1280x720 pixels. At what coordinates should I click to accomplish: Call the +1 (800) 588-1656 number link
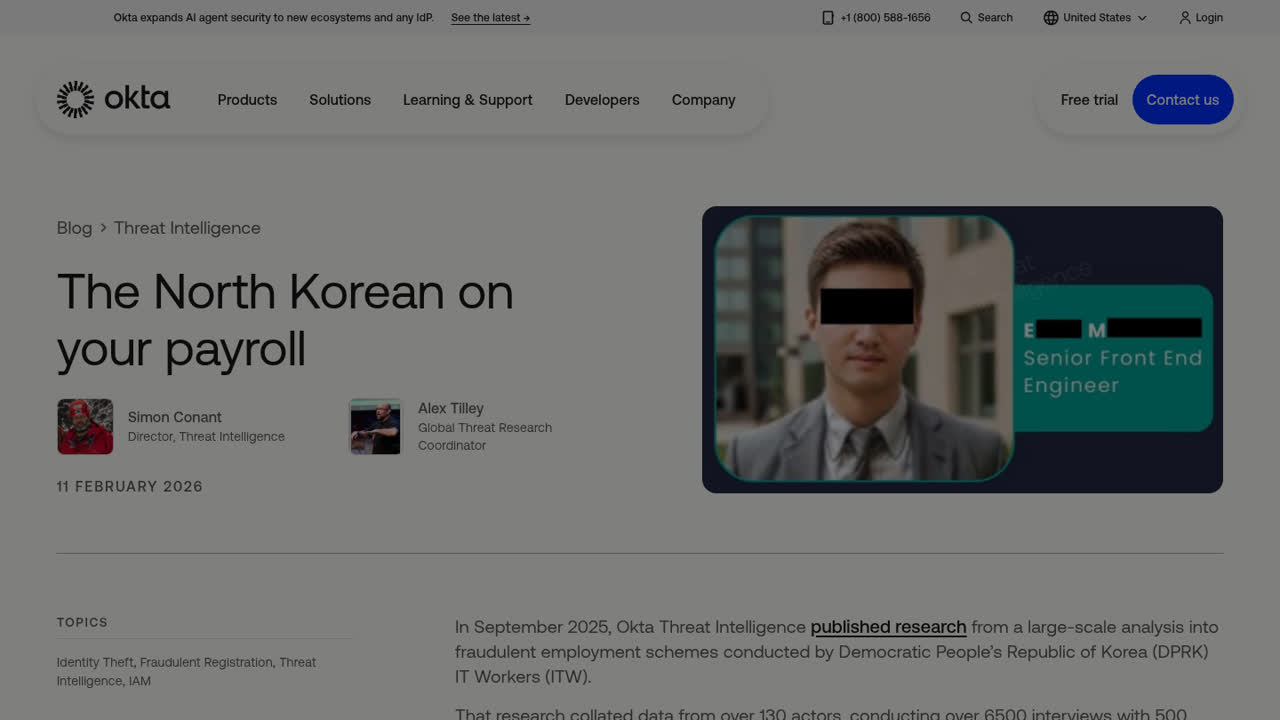pos(885,18)
